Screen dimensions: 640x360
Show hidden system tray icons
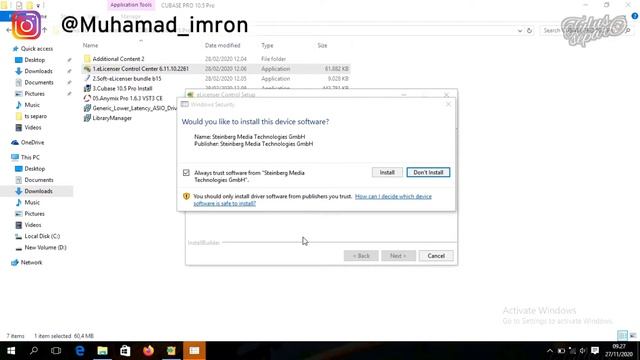tap(550, 351)
